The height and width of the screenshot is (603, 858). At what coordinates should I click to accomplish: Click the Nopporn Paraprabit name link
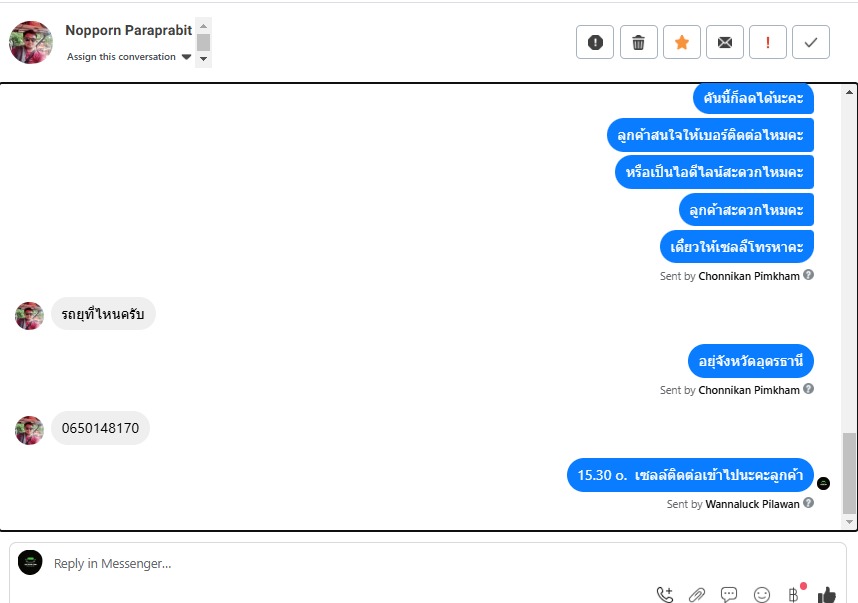[x=129, y=30]
